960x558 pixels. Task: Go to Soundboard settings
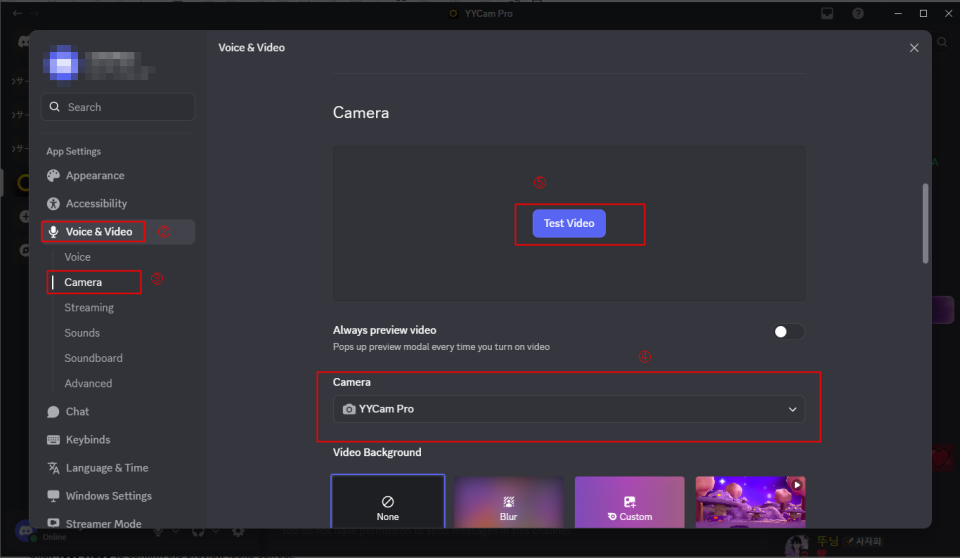(93, 358)
